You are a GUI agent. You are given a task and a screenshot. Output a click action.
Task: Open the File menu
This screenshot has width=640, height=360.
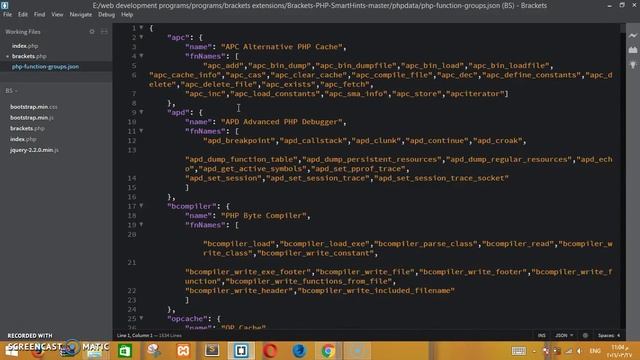pos(7,14)
